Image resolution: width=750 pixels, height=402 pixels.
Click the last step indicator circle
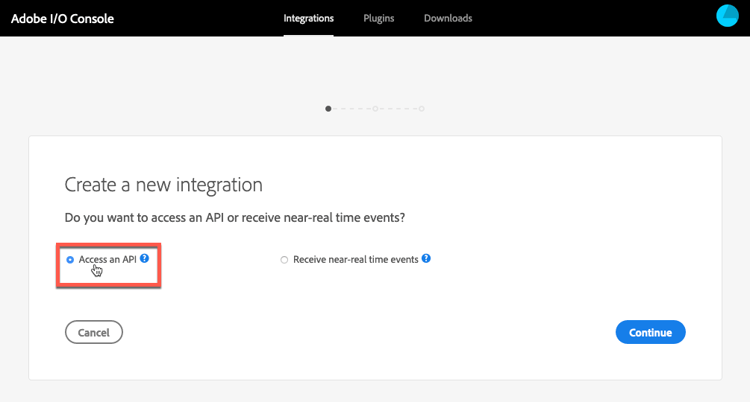(421, 109)
